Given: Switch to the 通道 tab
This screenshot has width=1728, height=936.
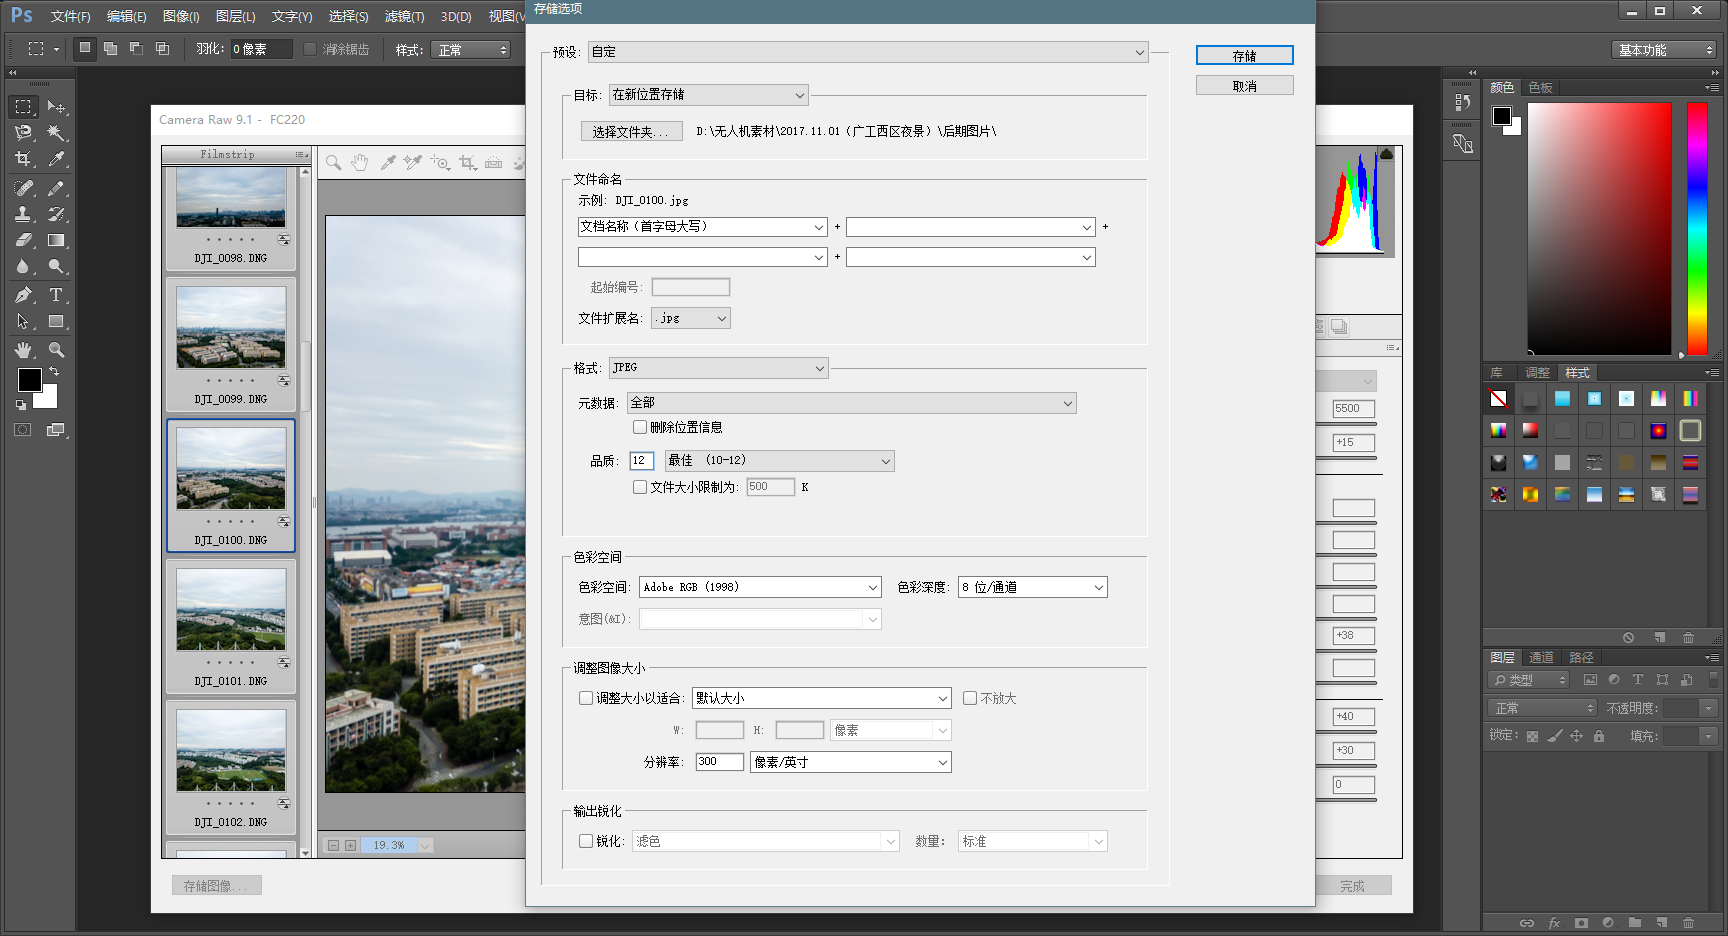Looking at the screenshot, I should coord(1541,657).
